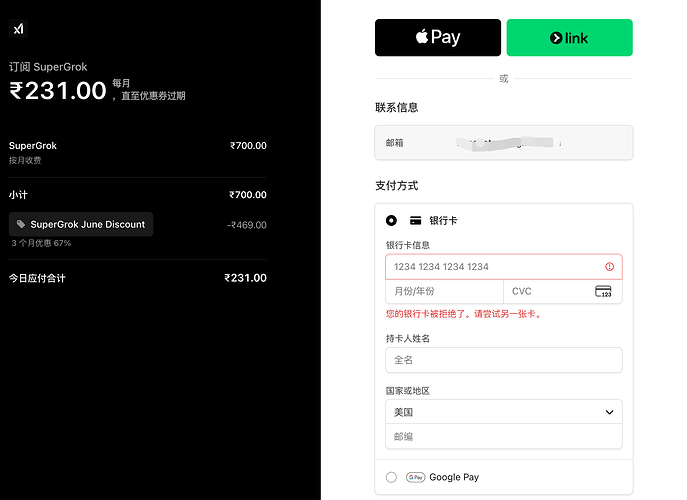Click the 按月收费 billing label
The width and height of the screenshot is (687, 500).
tap(25, 160)
